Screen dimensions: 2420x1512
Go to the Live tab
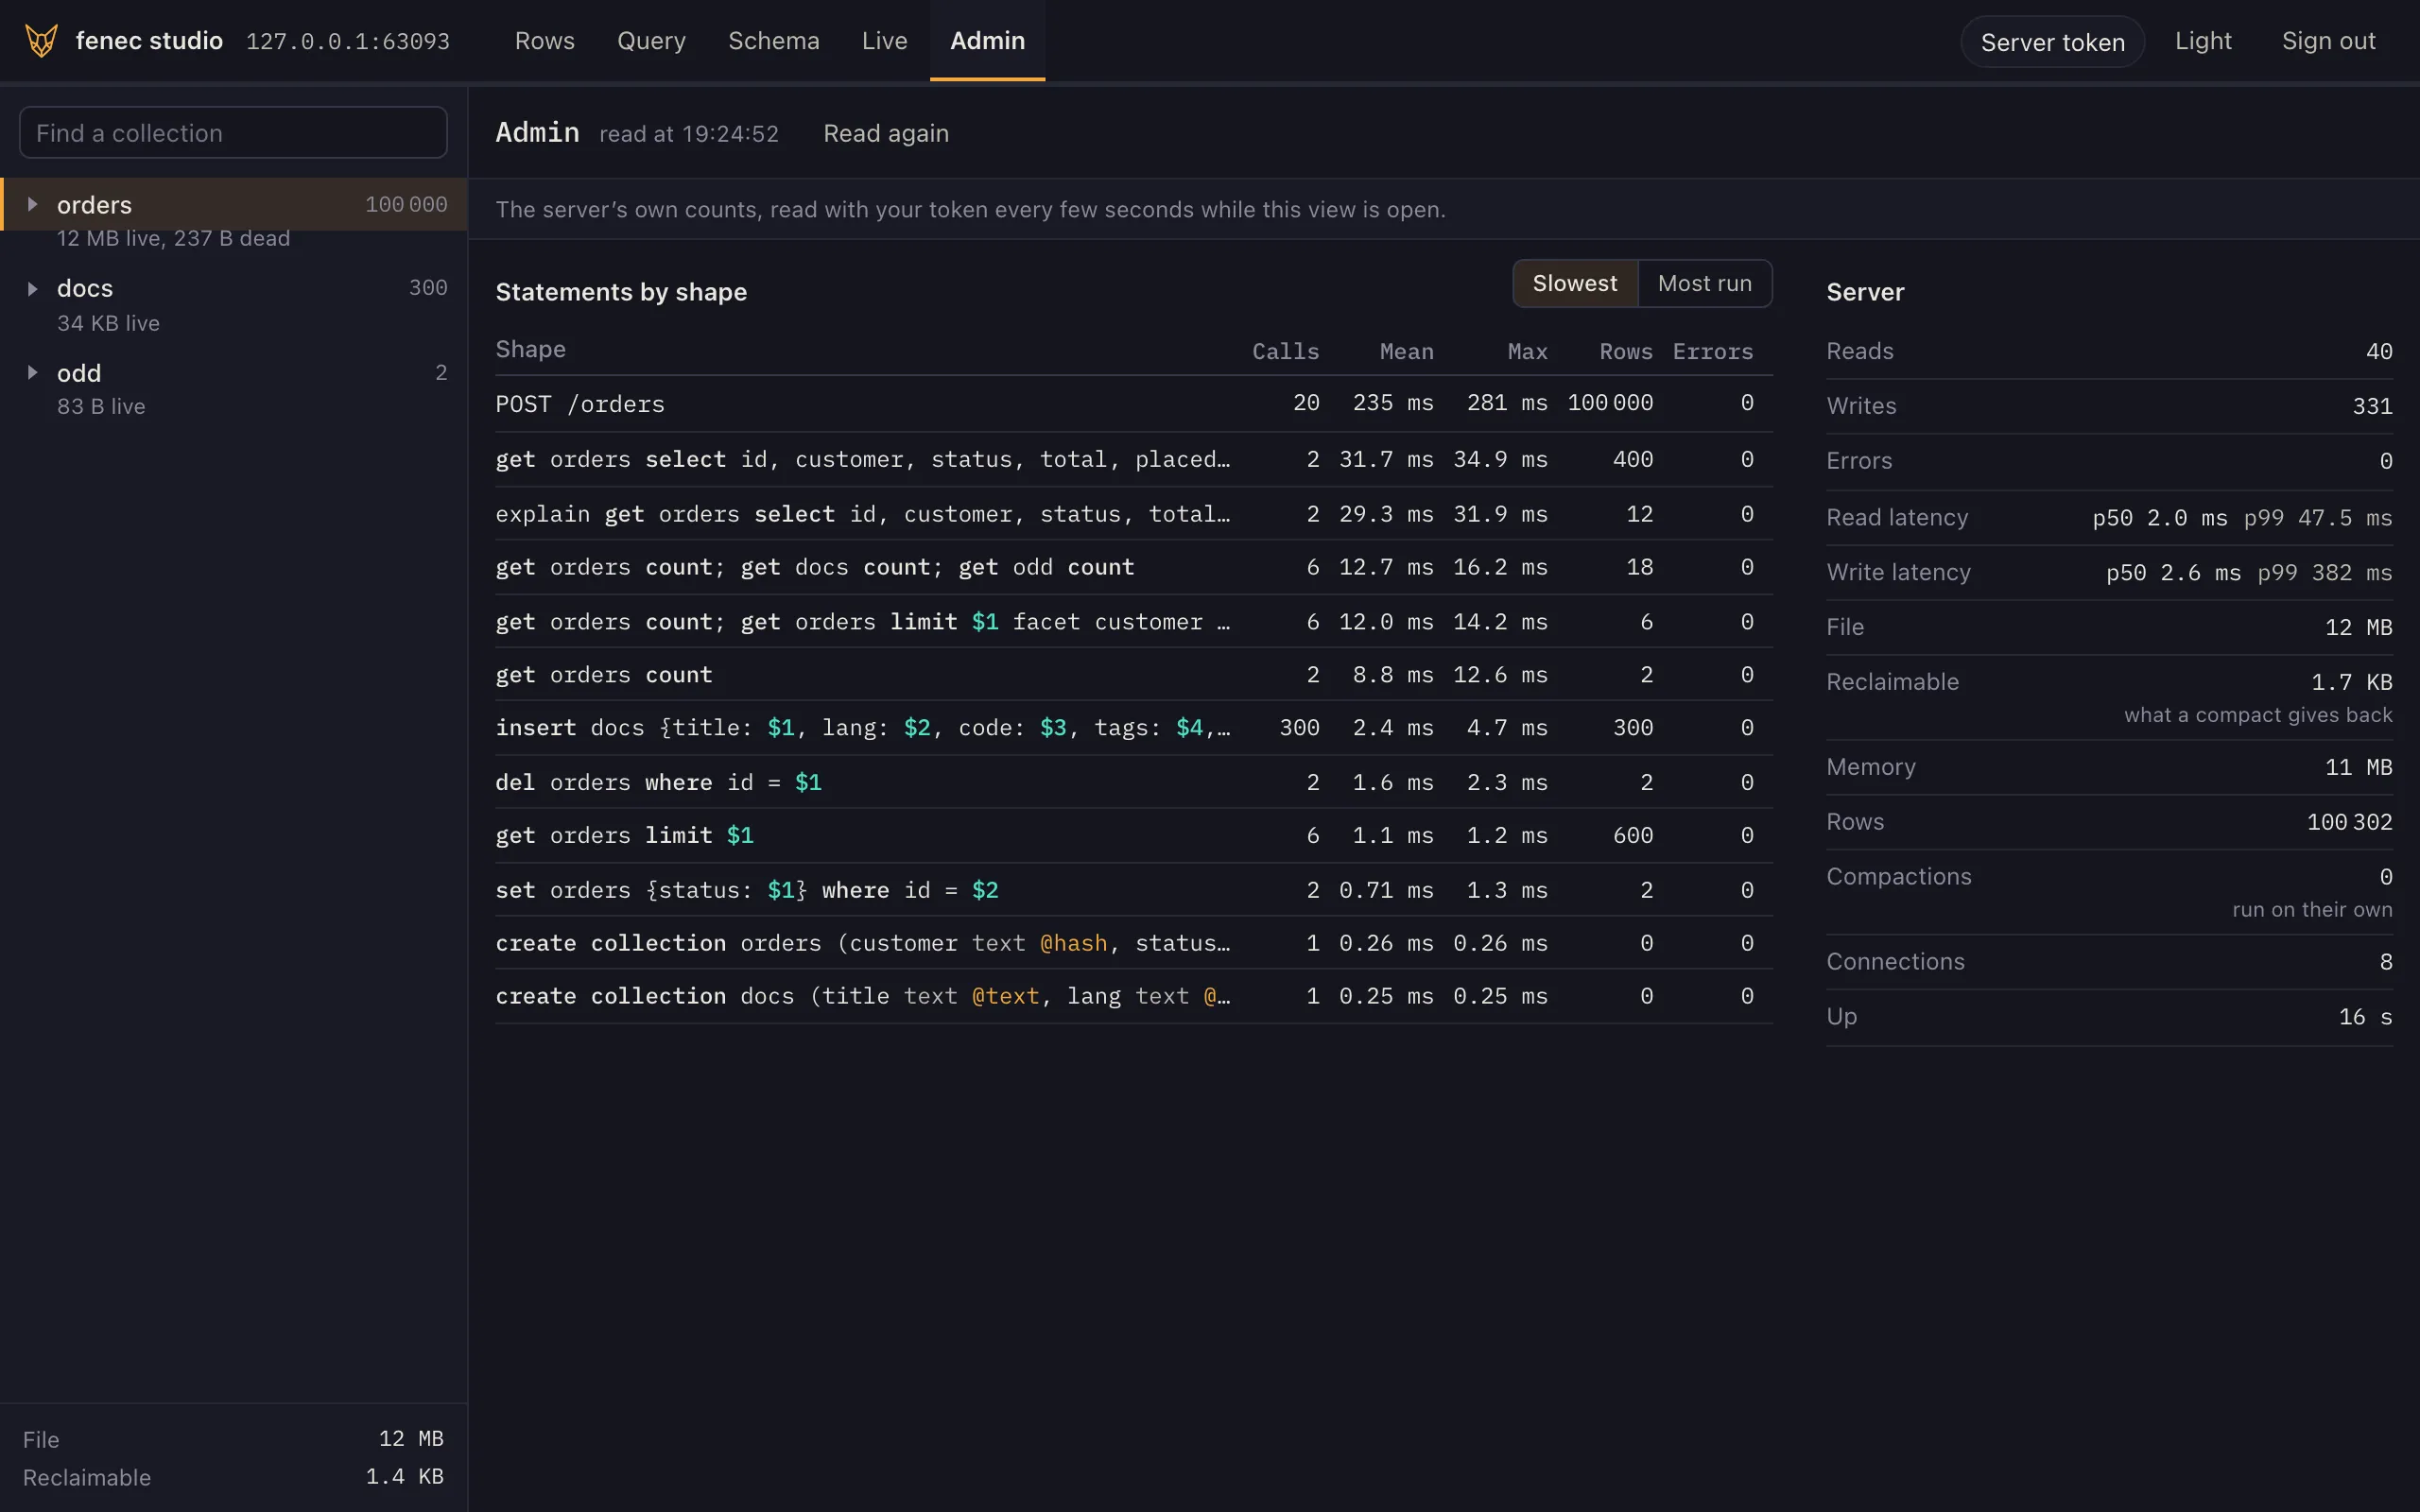tap(884, 41)
